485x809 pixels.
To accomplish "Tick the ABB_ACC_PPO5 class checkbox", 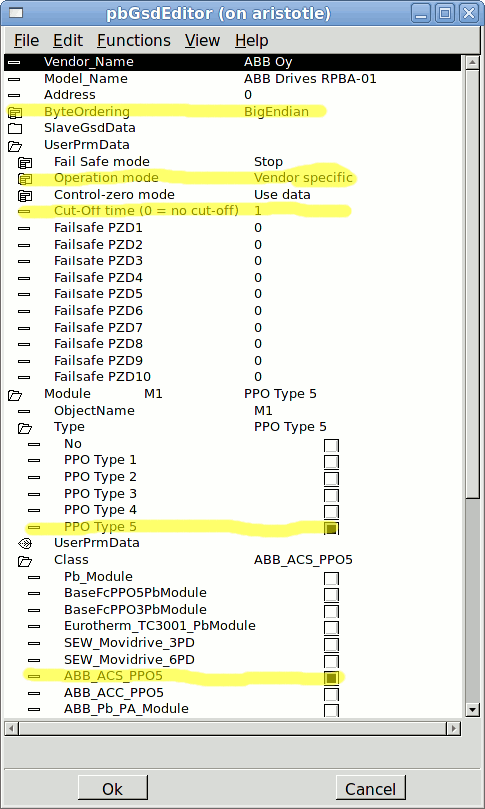I will coord(331,693).
